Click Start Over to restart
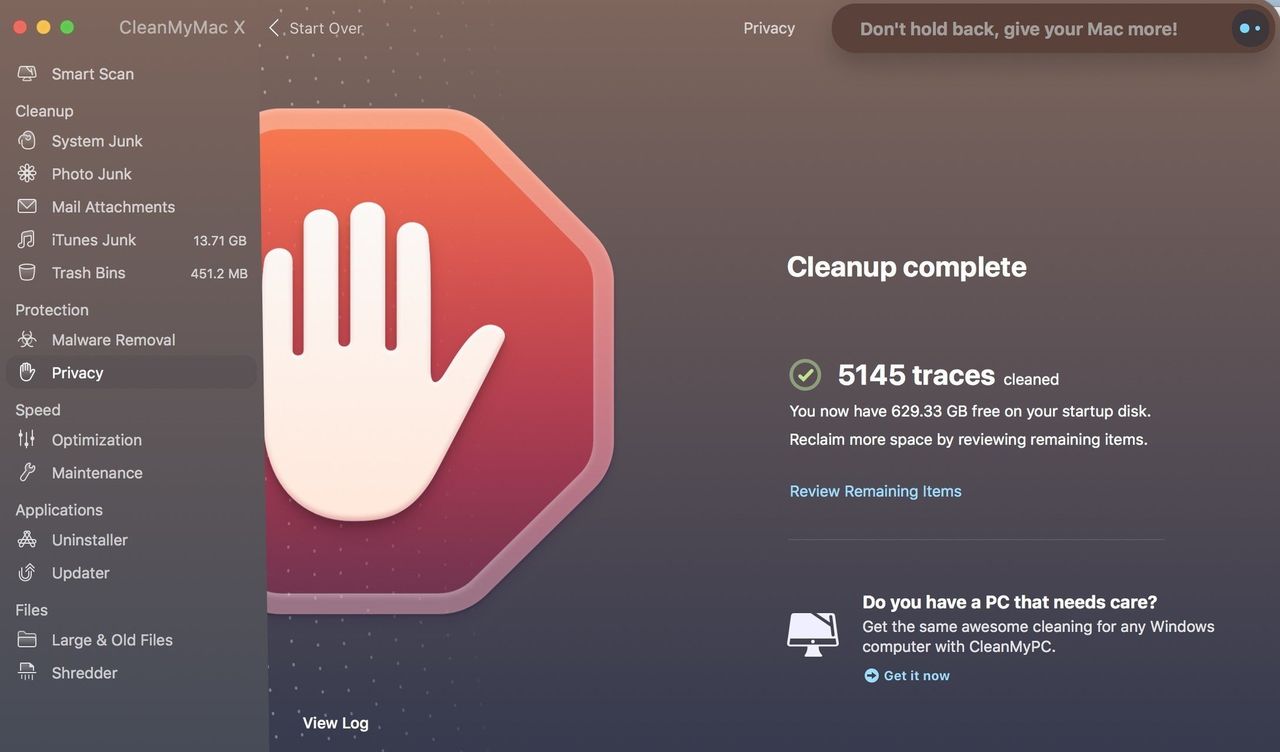The width and height of the screenshot is (1280, 752). click(x=325, y=28)
